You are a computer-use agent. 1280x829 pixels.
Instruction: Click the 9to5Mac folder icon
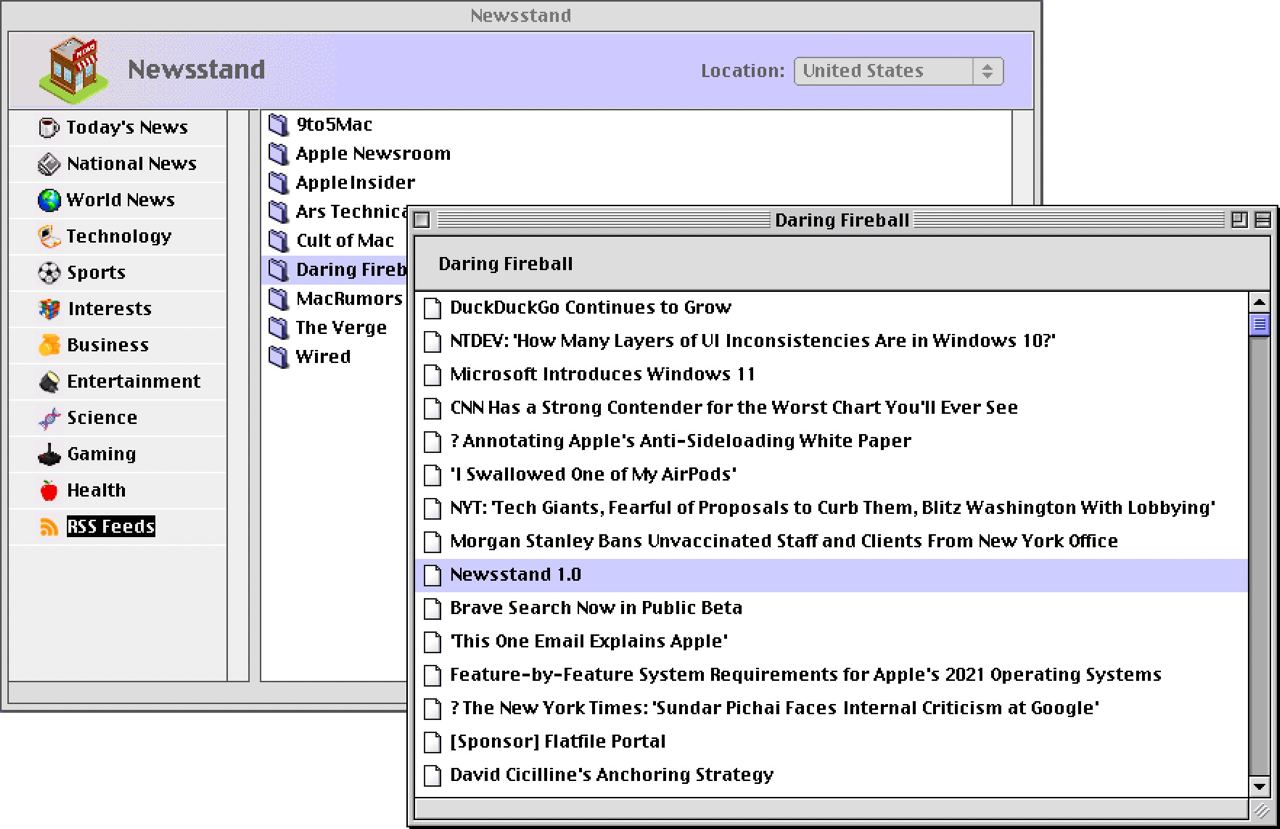click(278, 125)
